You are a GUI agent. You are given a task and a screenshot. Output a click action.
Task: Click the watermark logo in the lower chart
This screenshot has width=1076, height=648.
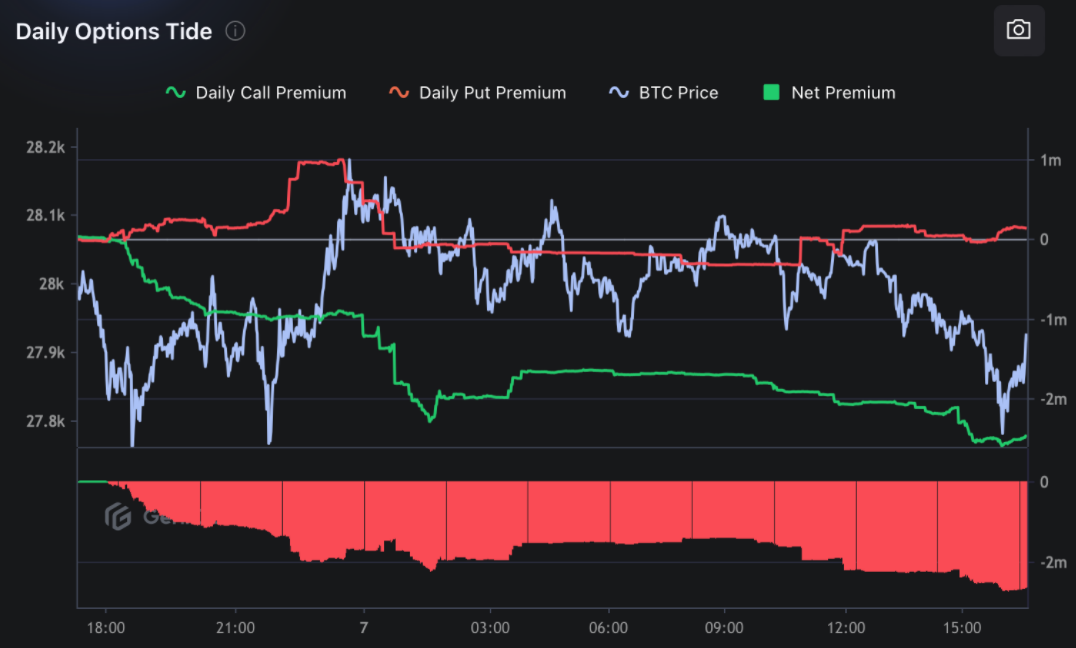click(x=119, y=517)
